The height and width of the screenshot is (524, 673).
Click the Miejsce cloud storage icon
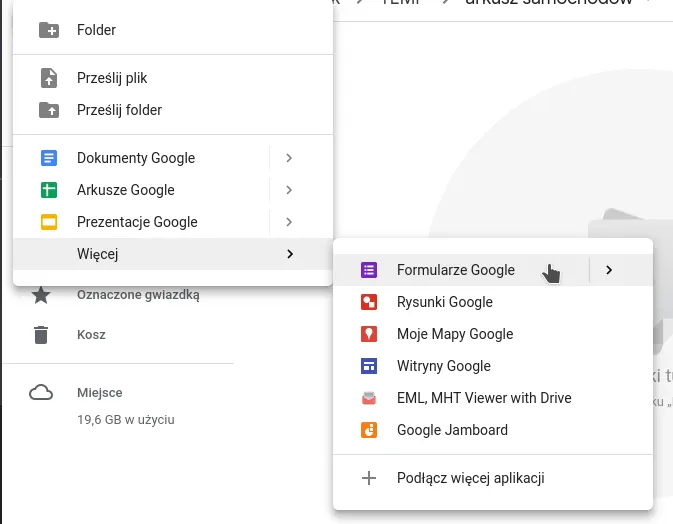coord(41,393)
